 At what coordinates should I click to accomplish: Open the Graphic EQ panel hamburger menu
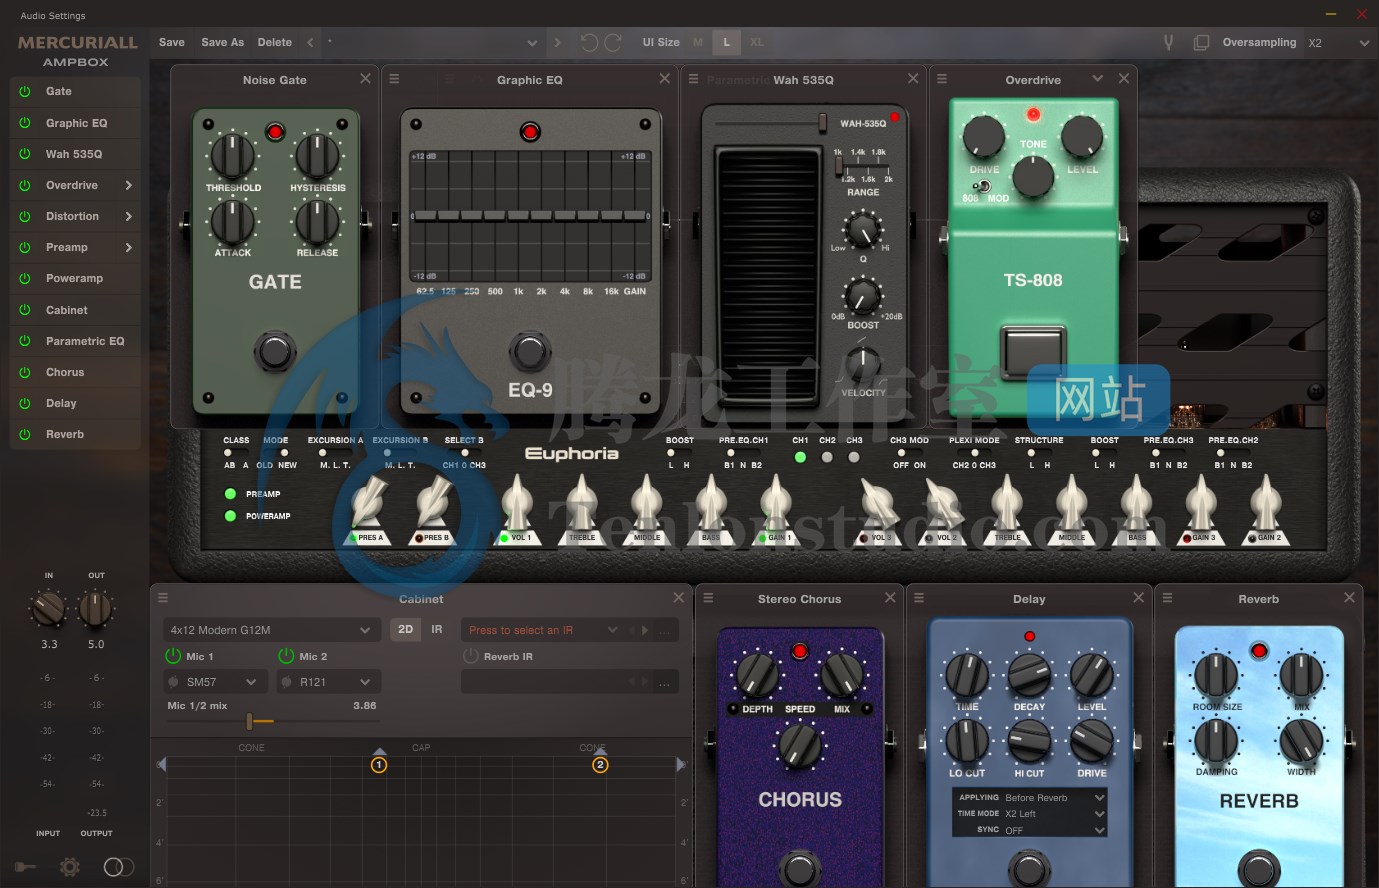(394, 79)
